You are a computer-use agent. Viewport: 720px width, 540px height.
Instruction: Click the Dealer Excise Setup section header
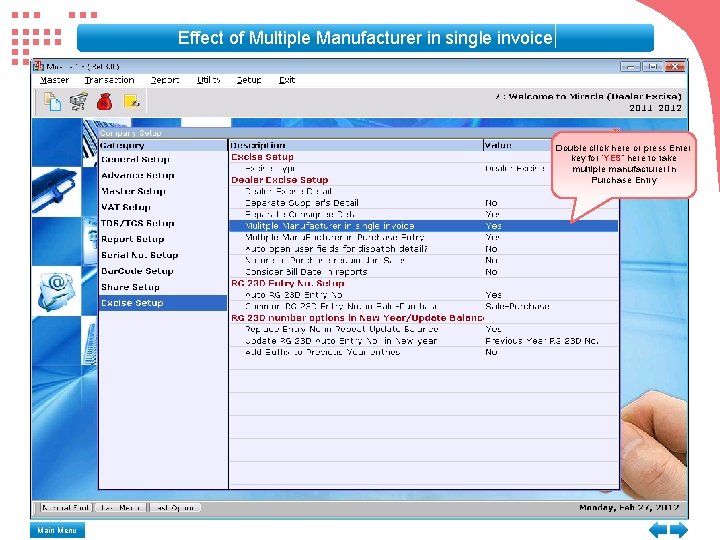pyautogui.click(x=280, y=180)
